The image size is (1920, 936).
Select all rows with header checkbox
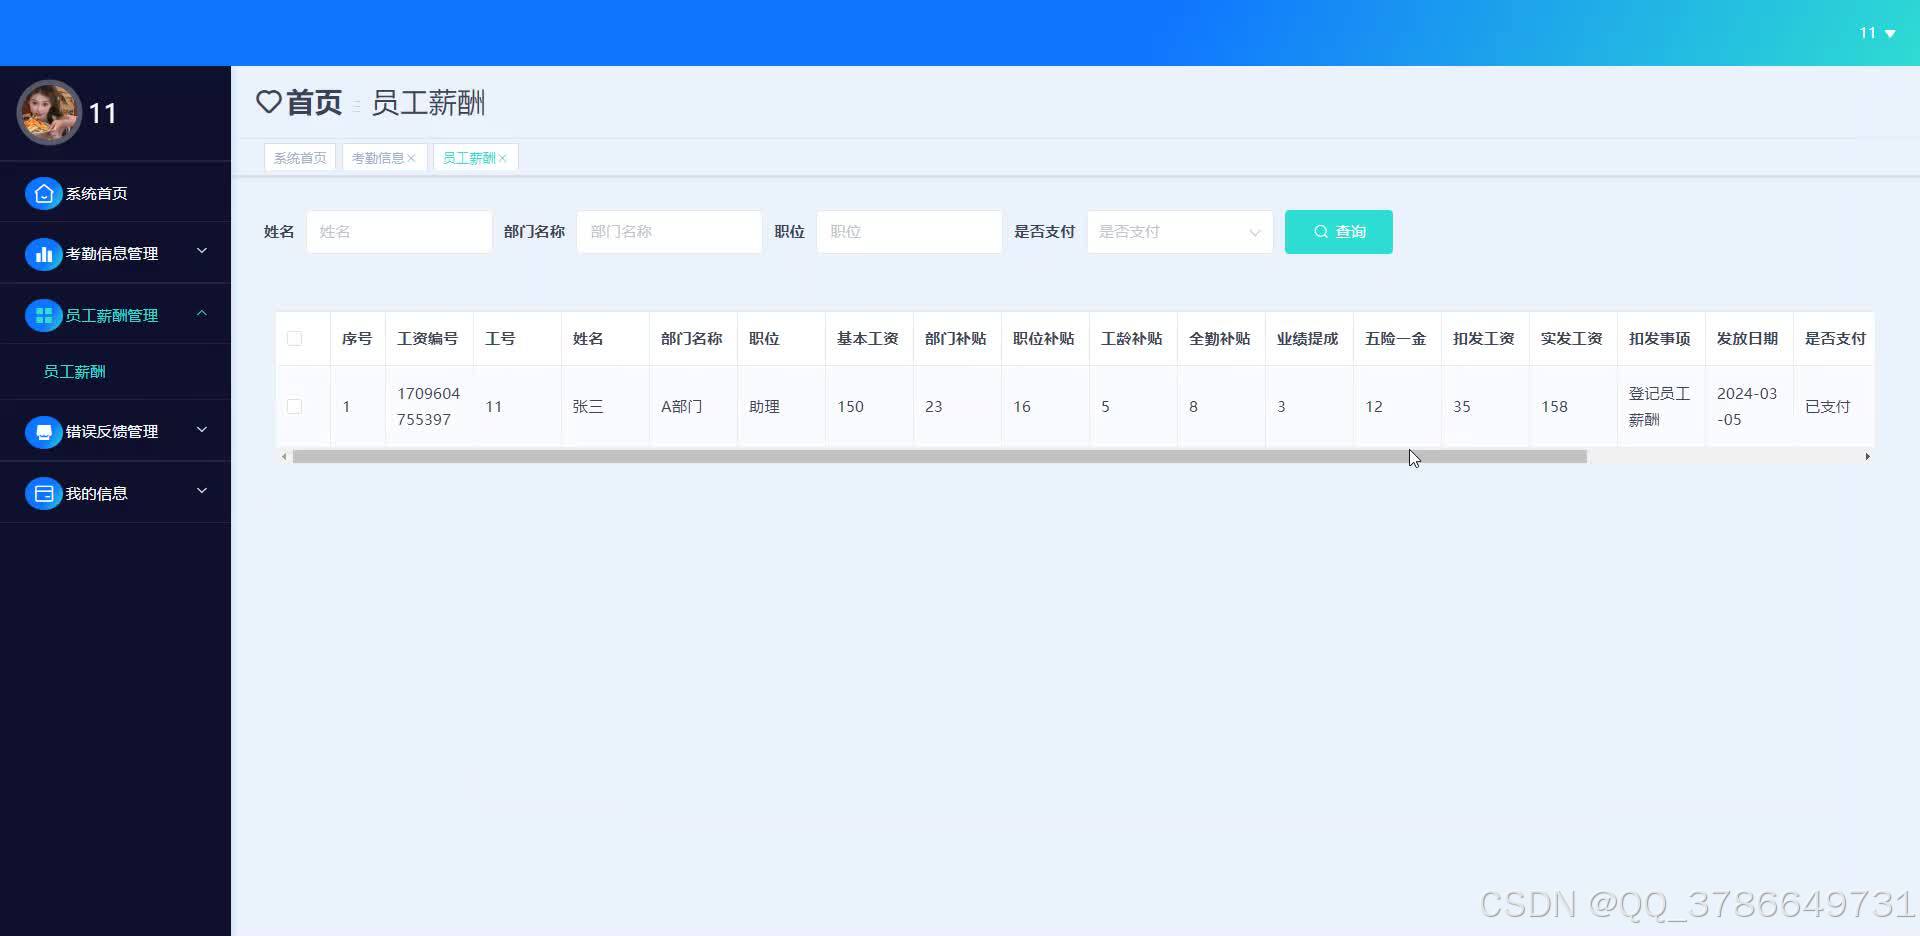click(294, 339)
